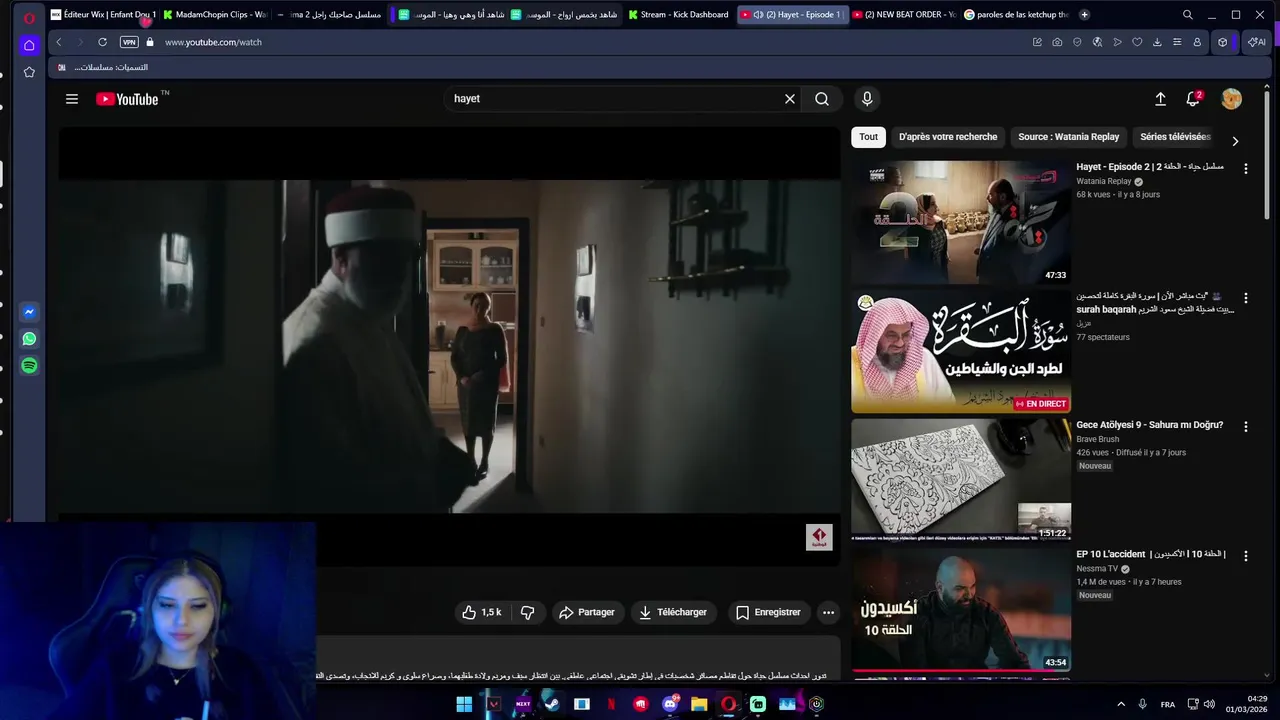Switch to MadamChopin Clips tab
Viewport: 1280px width, 720px height.
pyautogui.click(x=215, y=15)
